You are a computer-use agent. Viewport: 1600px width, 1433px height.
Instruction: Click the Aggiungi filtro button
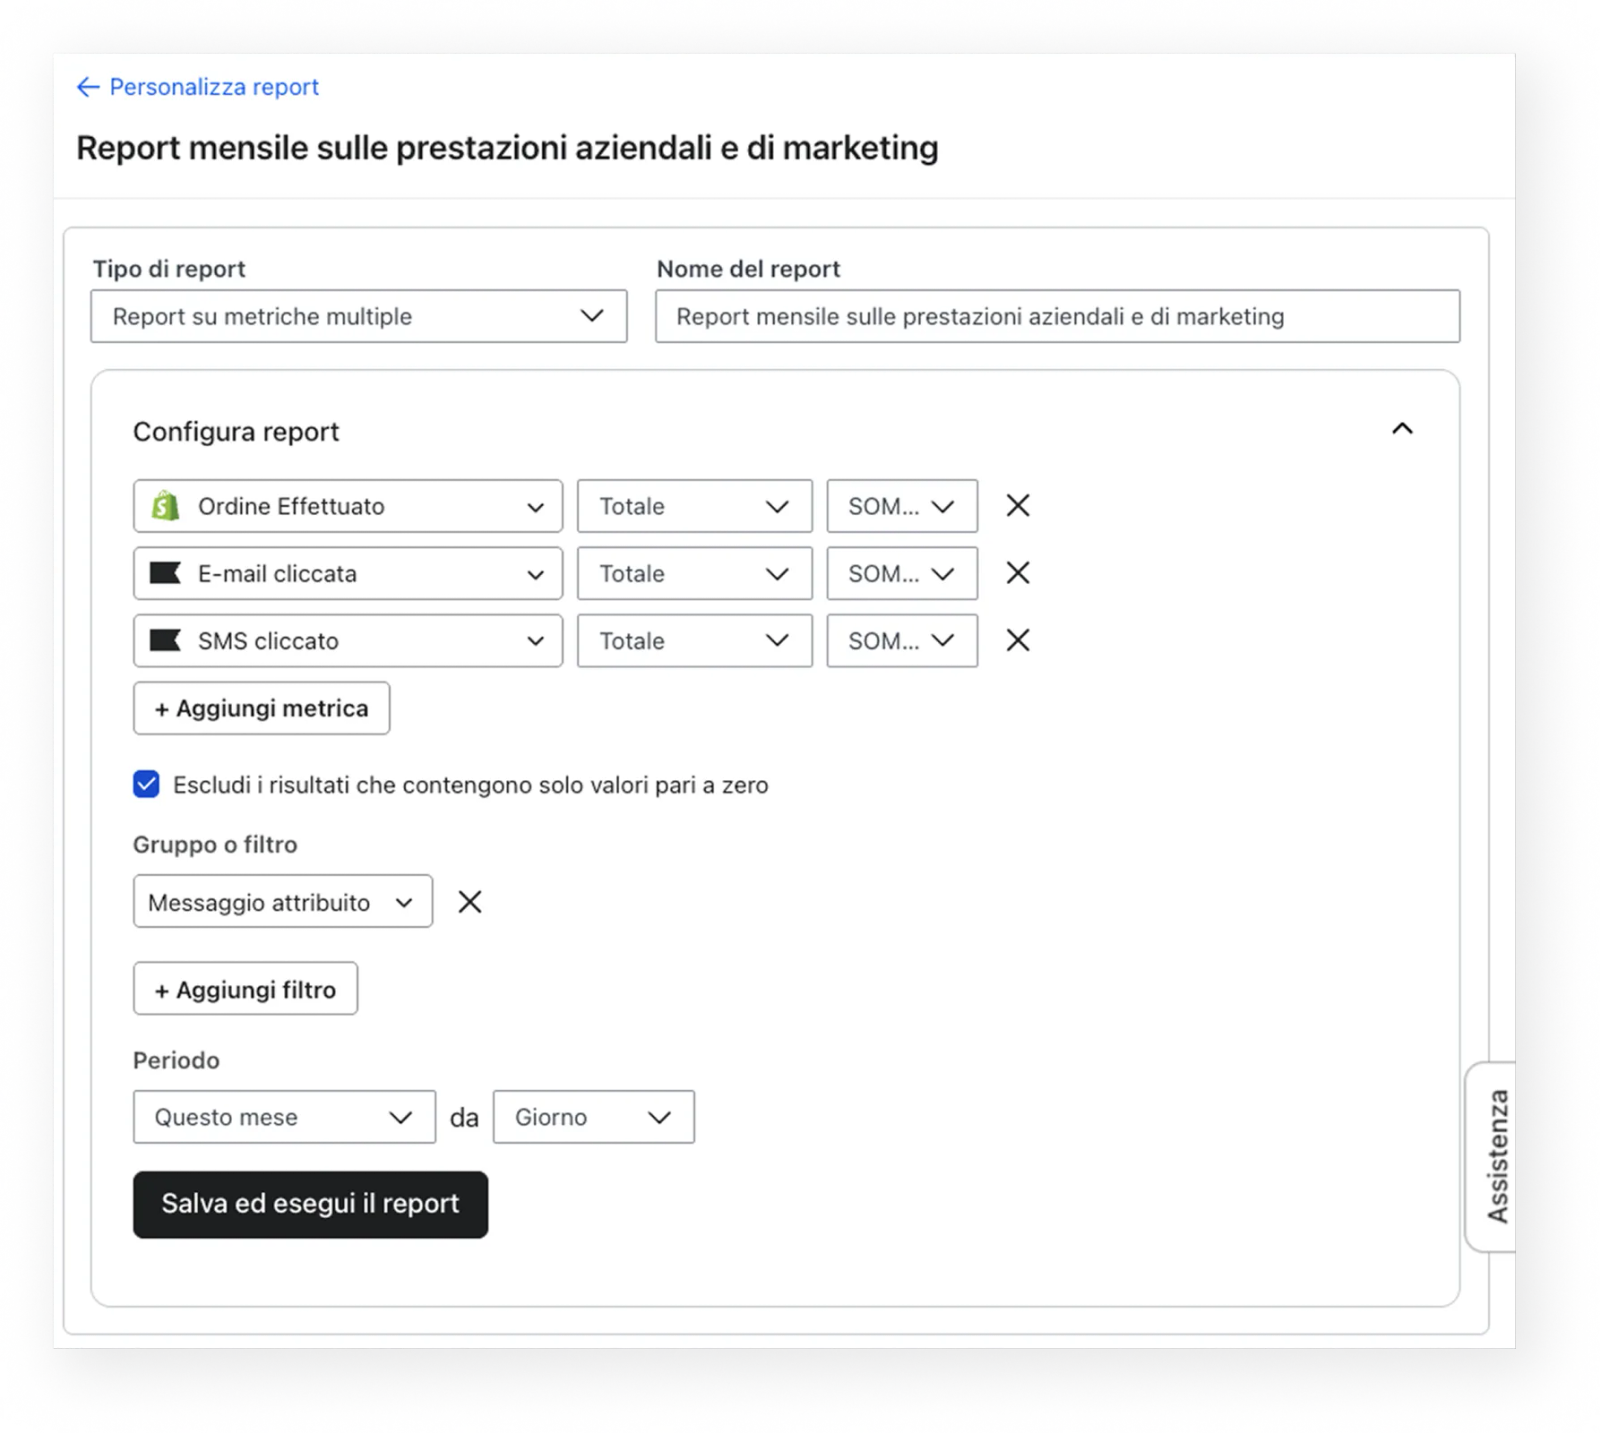[x=245, y=989]
